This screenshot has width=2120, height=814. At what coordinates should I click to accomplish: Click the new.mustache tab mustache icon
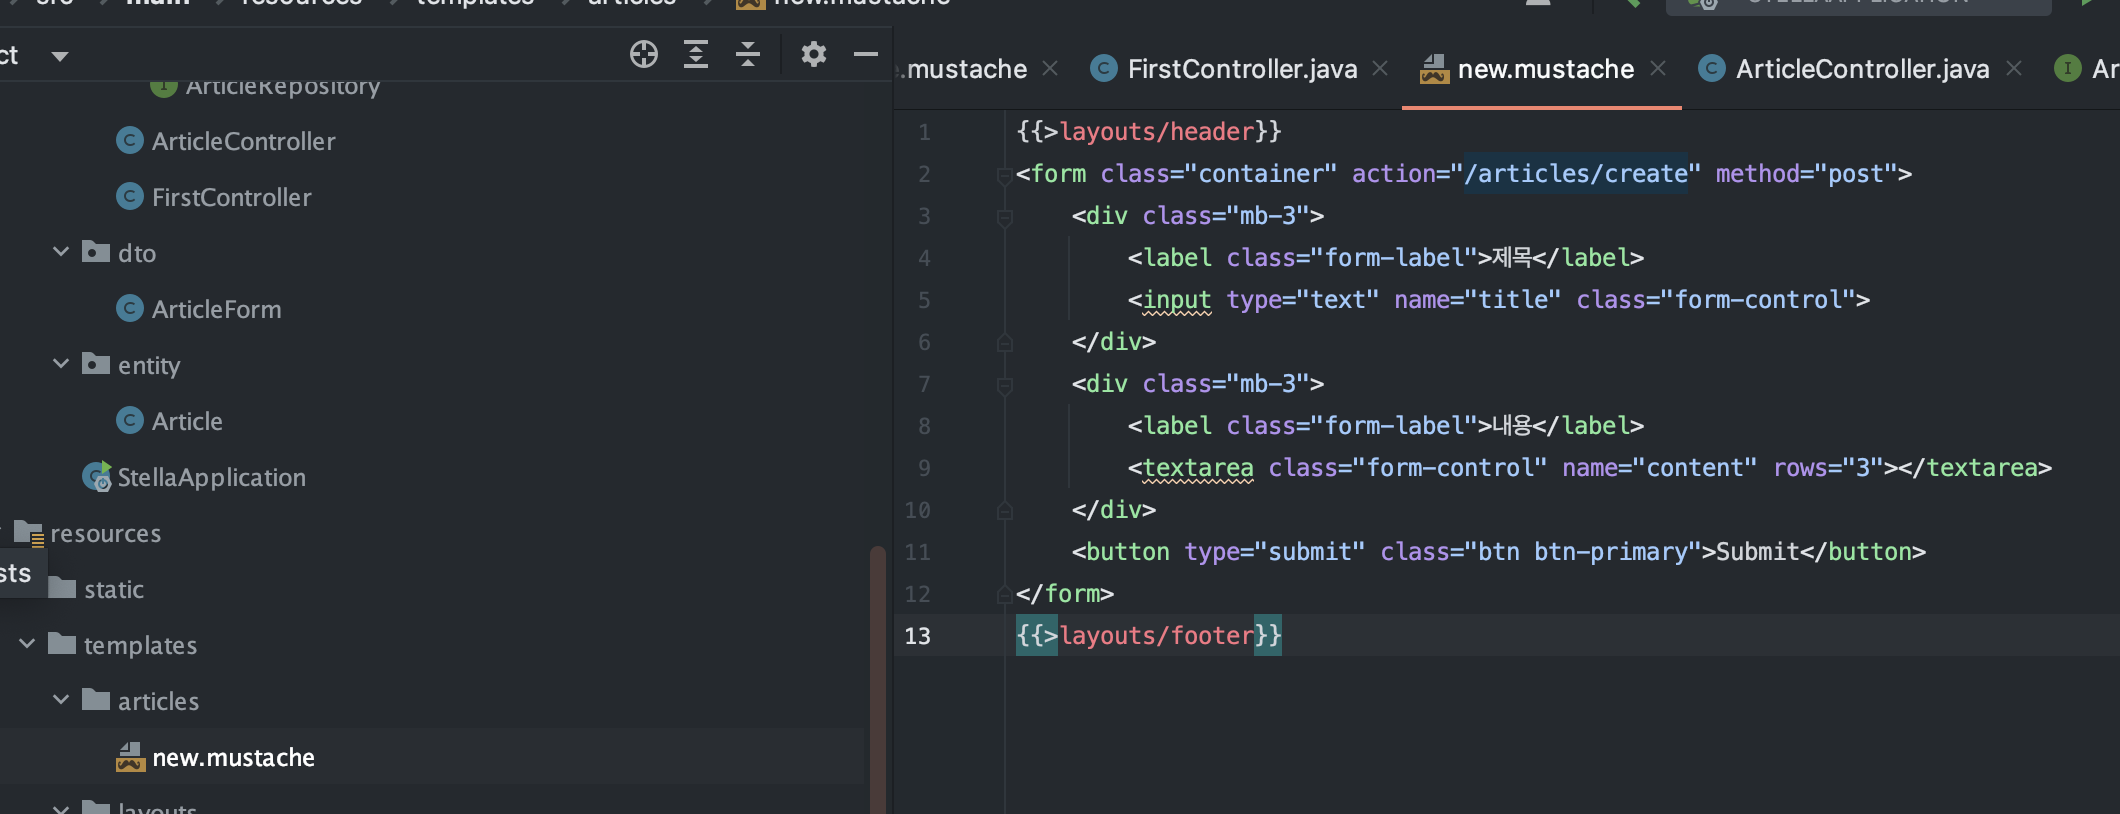point(1434,68)
